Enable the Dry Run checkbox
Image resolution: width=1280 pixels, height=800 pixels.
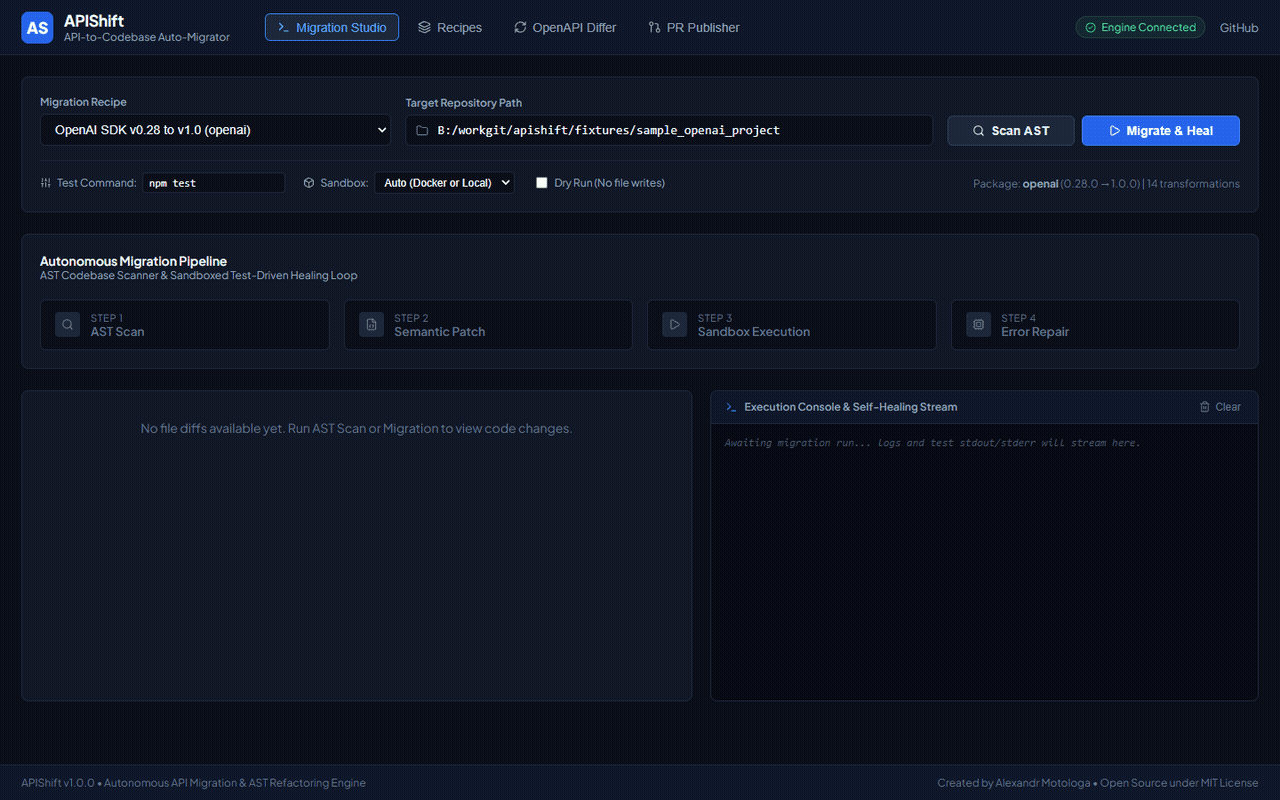pos(542,183)
